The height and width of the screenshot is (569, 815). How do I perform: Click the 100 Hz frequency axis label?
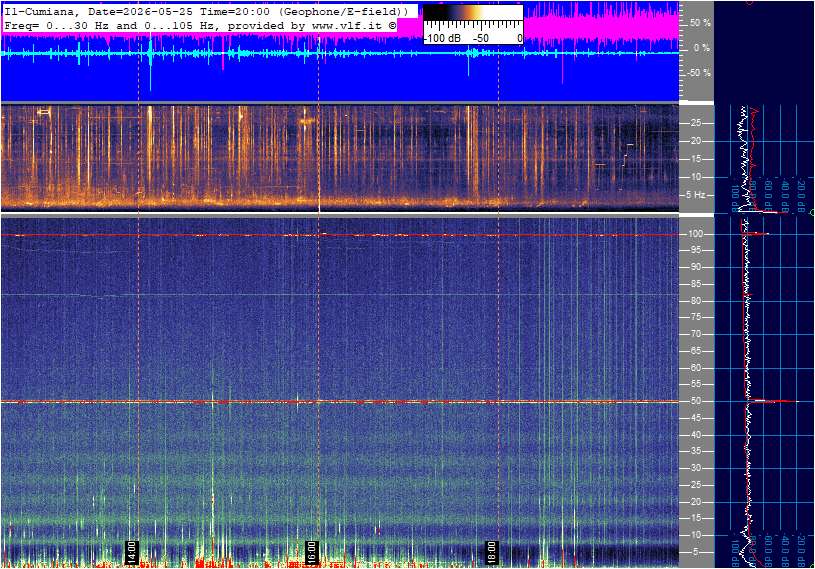pos(695,234)
